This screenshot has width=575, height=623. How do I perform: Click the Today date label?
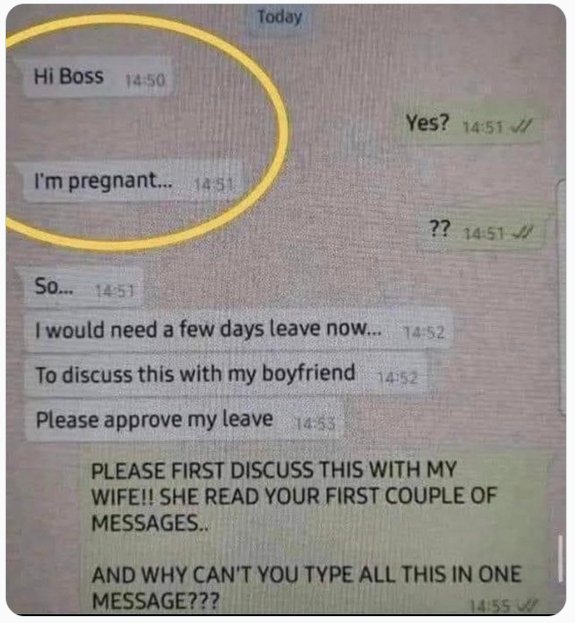pyautogui.click(x=279, y=17)
